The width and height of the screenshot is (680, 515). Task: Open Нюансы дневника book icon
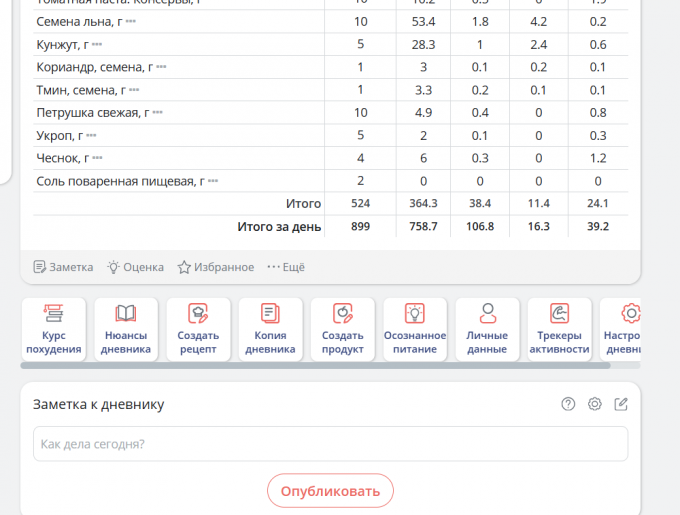126,314
